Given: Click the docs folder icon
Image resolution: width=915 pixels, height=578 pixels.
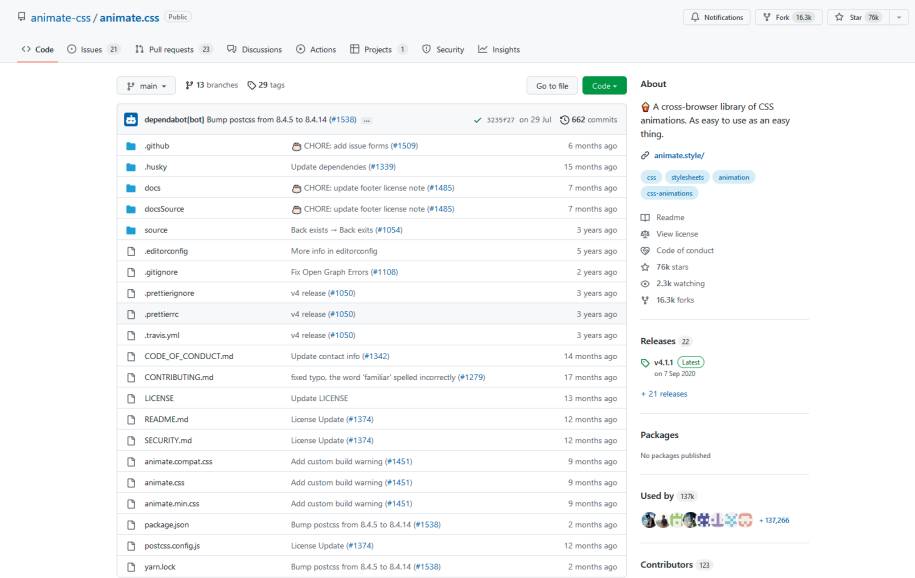Looking at the screenshot, I should [x=131, y=188].
